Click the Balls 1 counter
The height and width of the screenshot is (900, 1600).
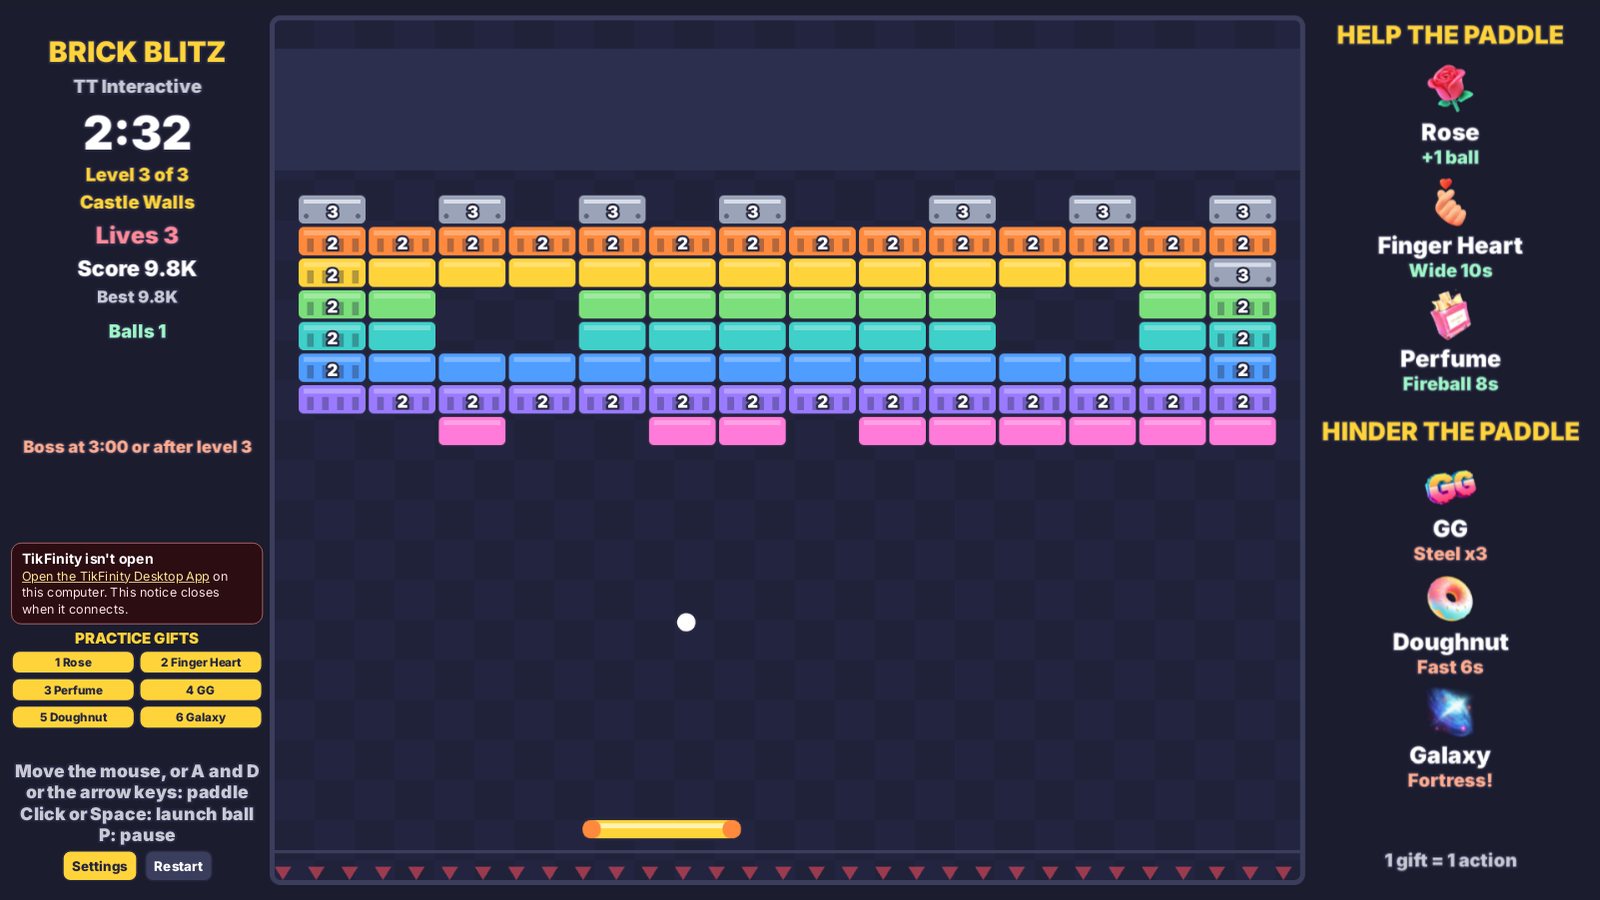pos(137,331)
